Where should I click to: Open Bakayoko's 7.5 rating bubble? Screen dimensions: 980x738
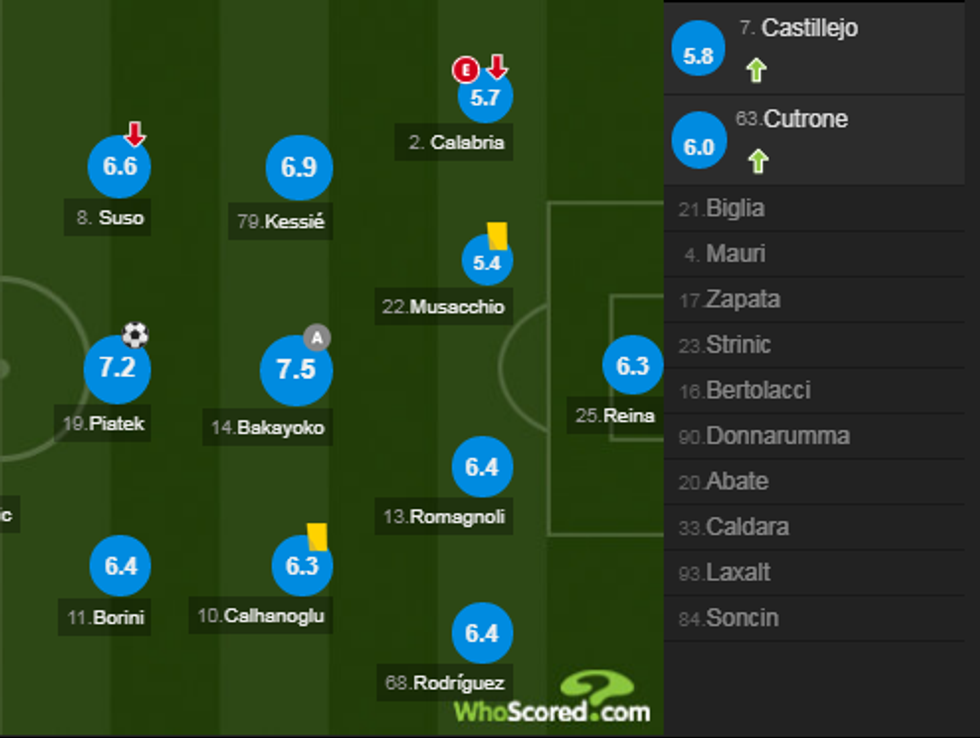coord(296,370)
